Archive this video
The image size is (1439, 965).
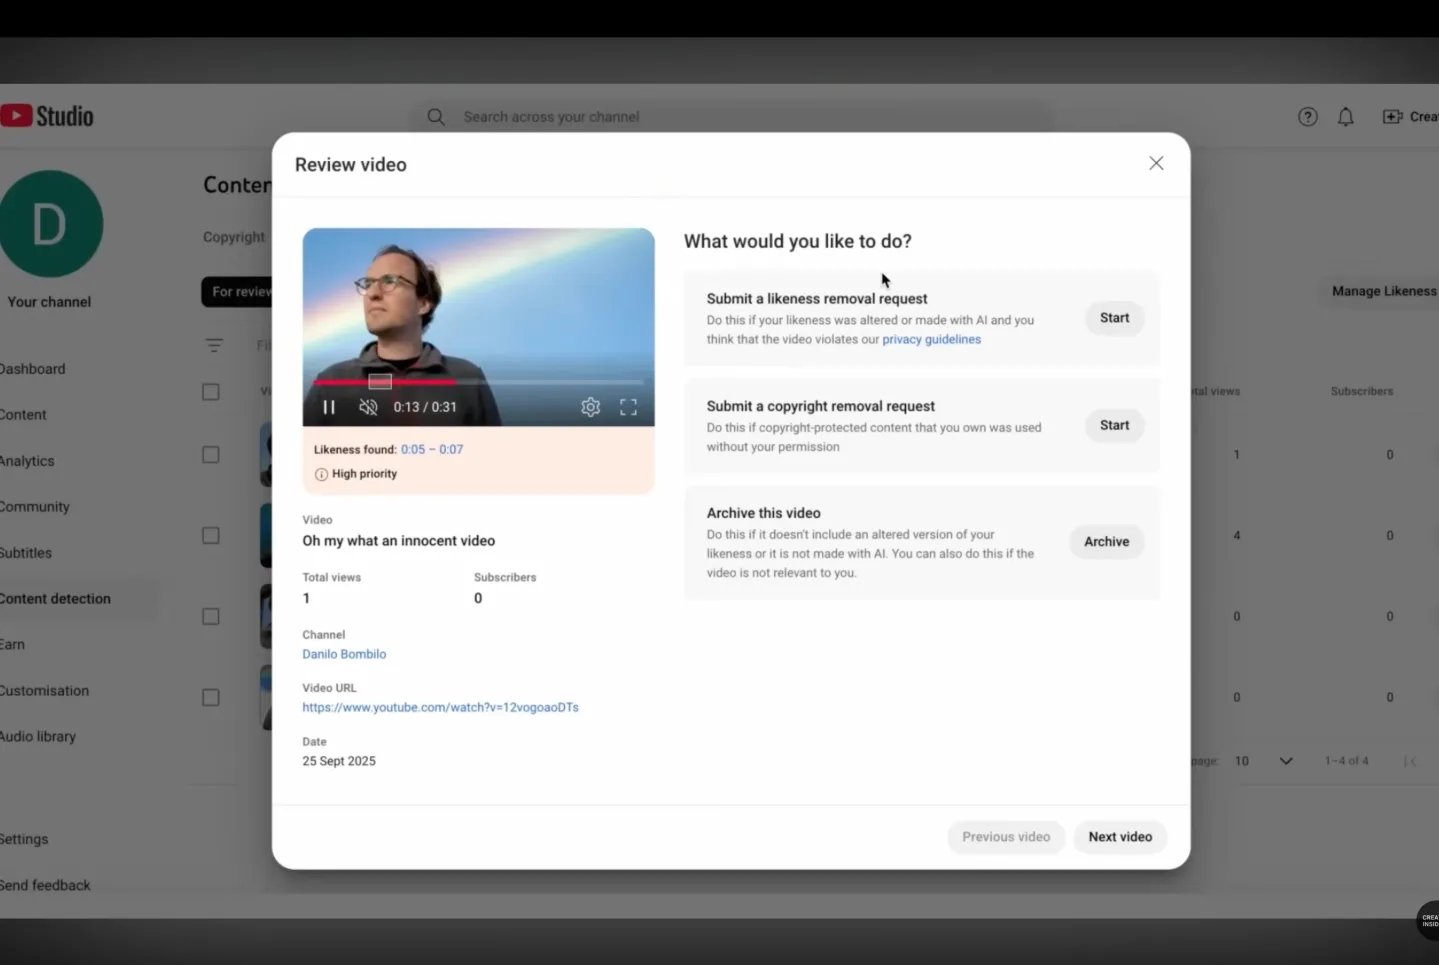pyautogui.click(x=1105, y=541)
